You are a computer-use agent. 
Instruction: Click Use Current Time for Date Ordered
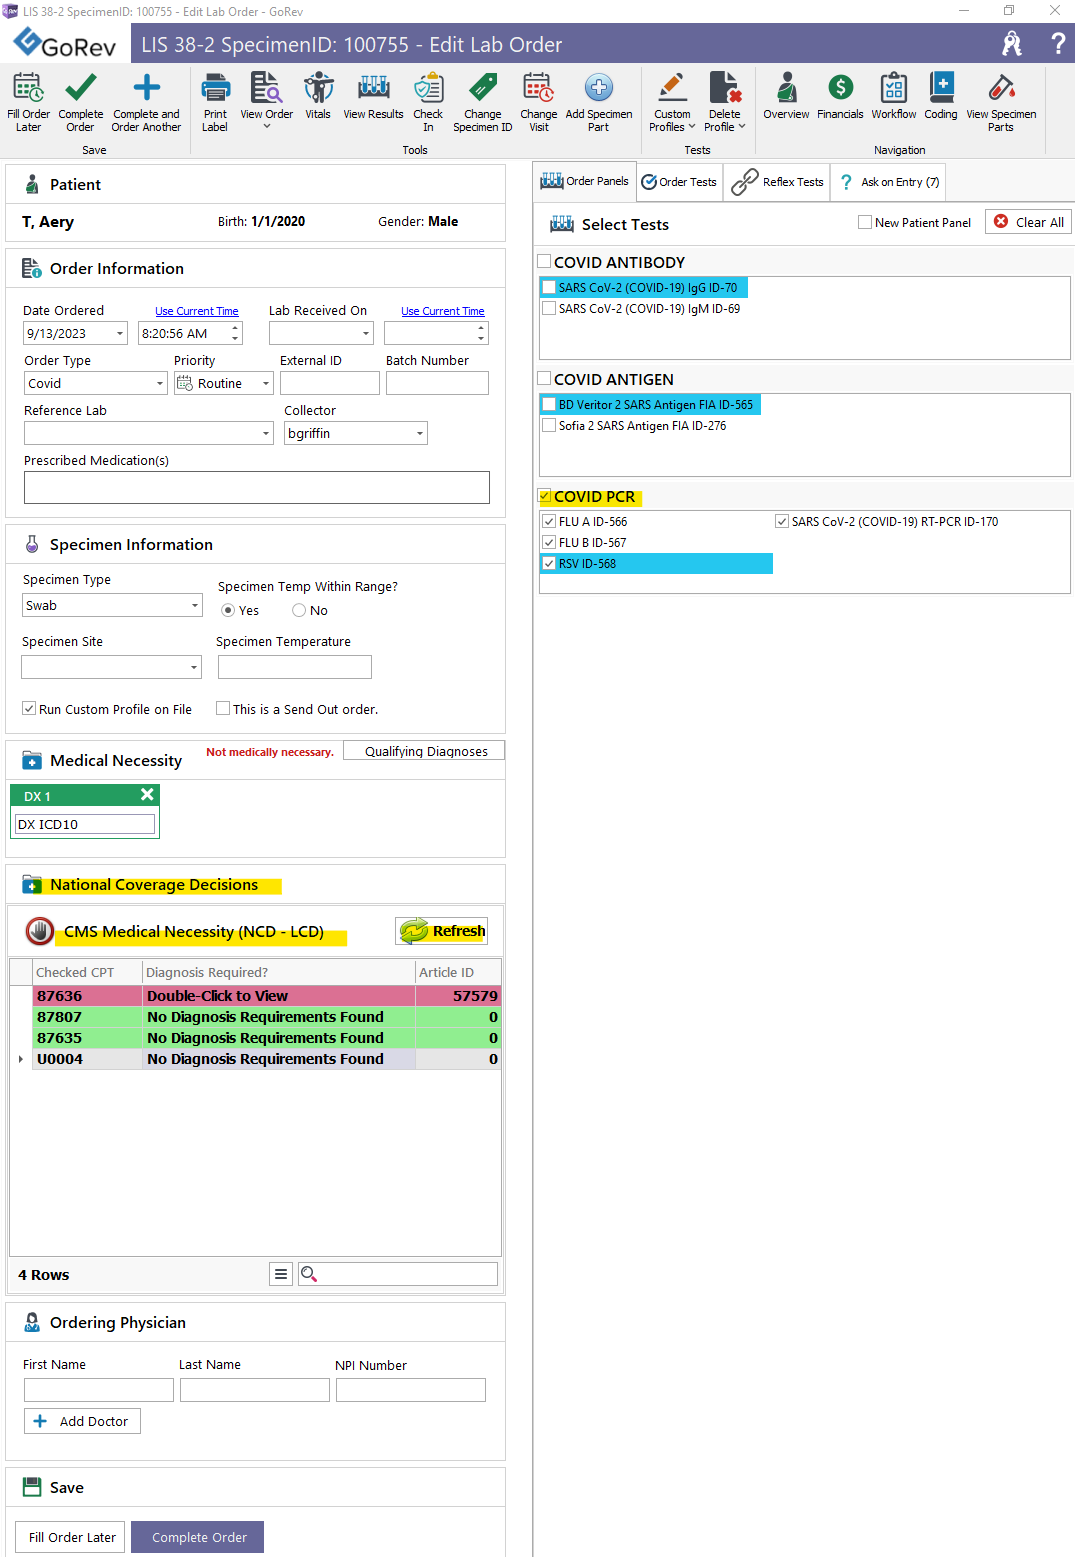click(197, 311)
